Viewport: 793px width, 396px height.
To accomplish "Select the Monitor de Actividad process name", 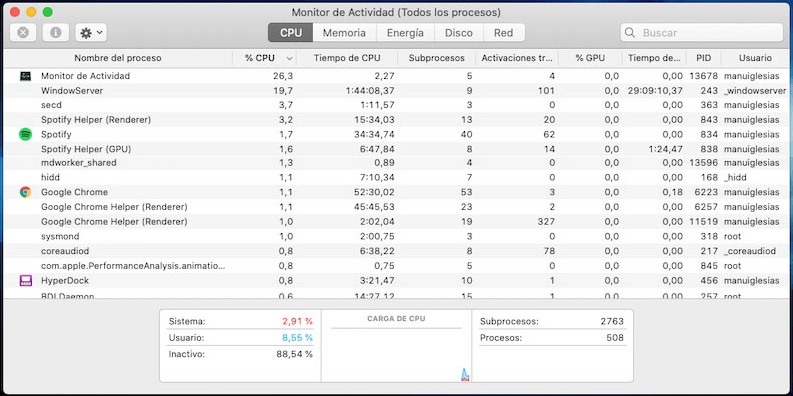I will point(85,76).
